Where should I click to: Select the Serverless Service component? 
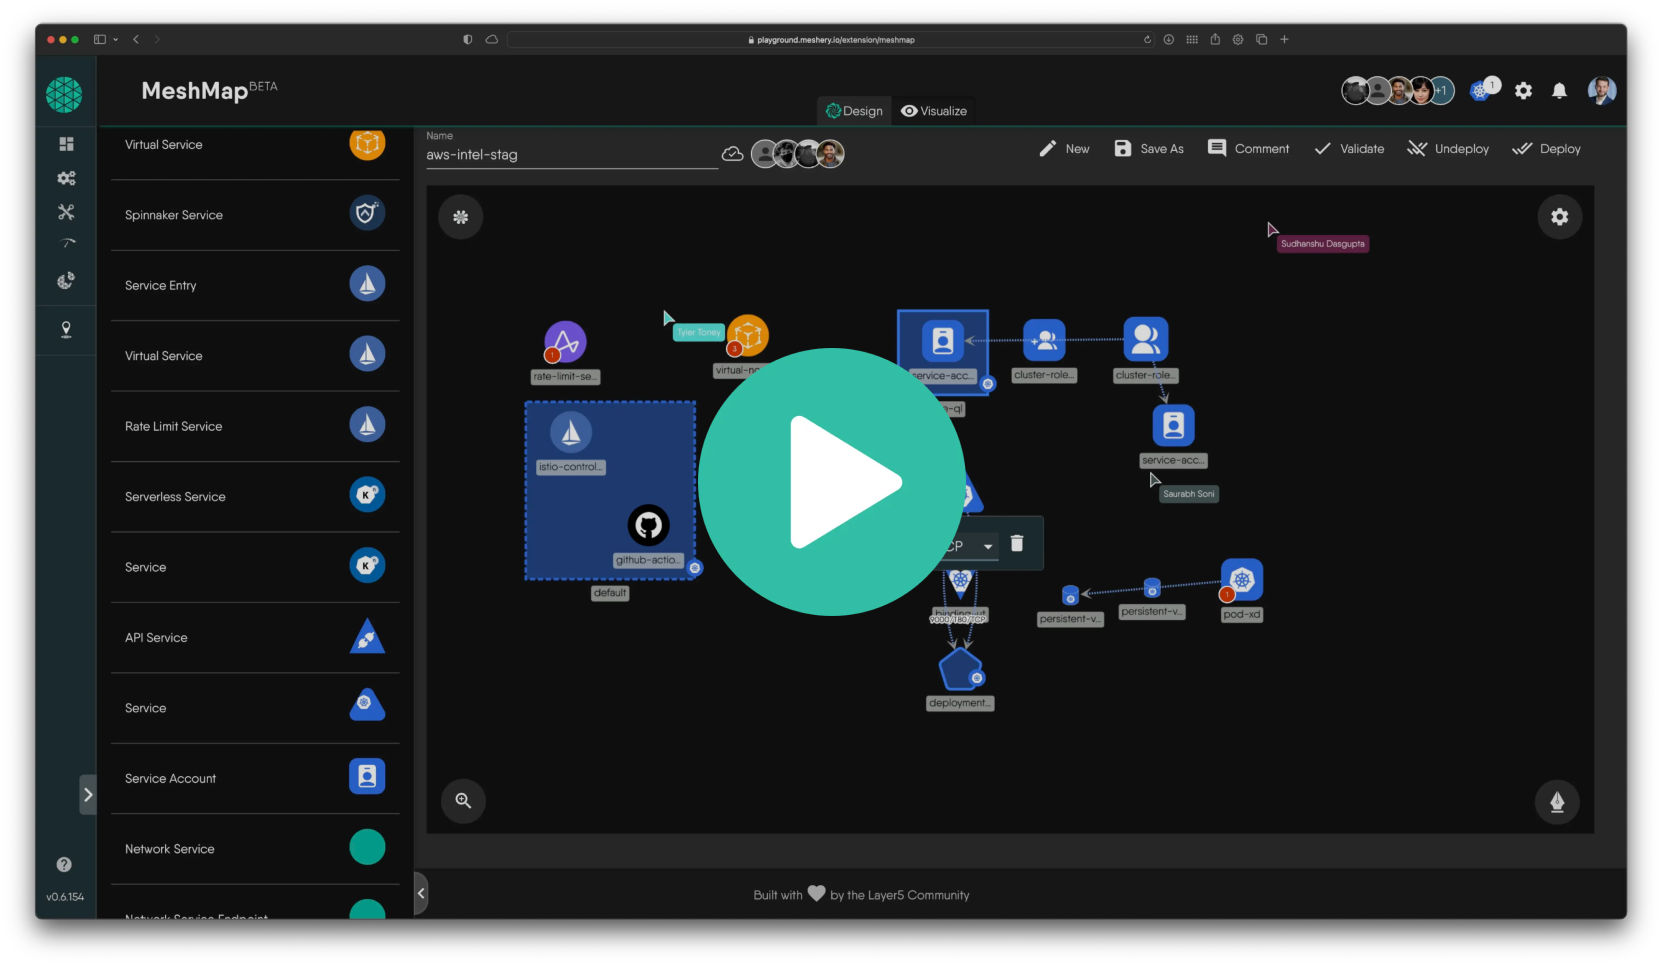coord(255,497)
